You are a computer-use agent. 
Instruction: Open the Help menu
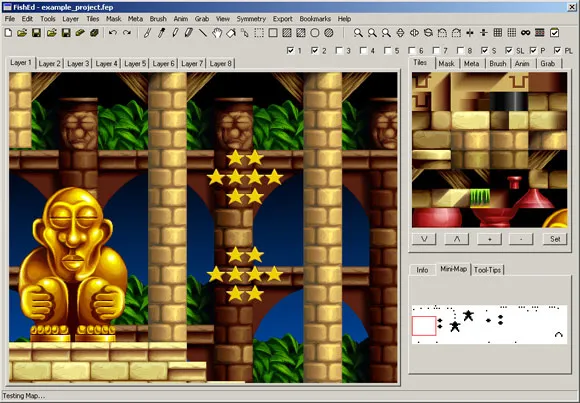point(344,19)
